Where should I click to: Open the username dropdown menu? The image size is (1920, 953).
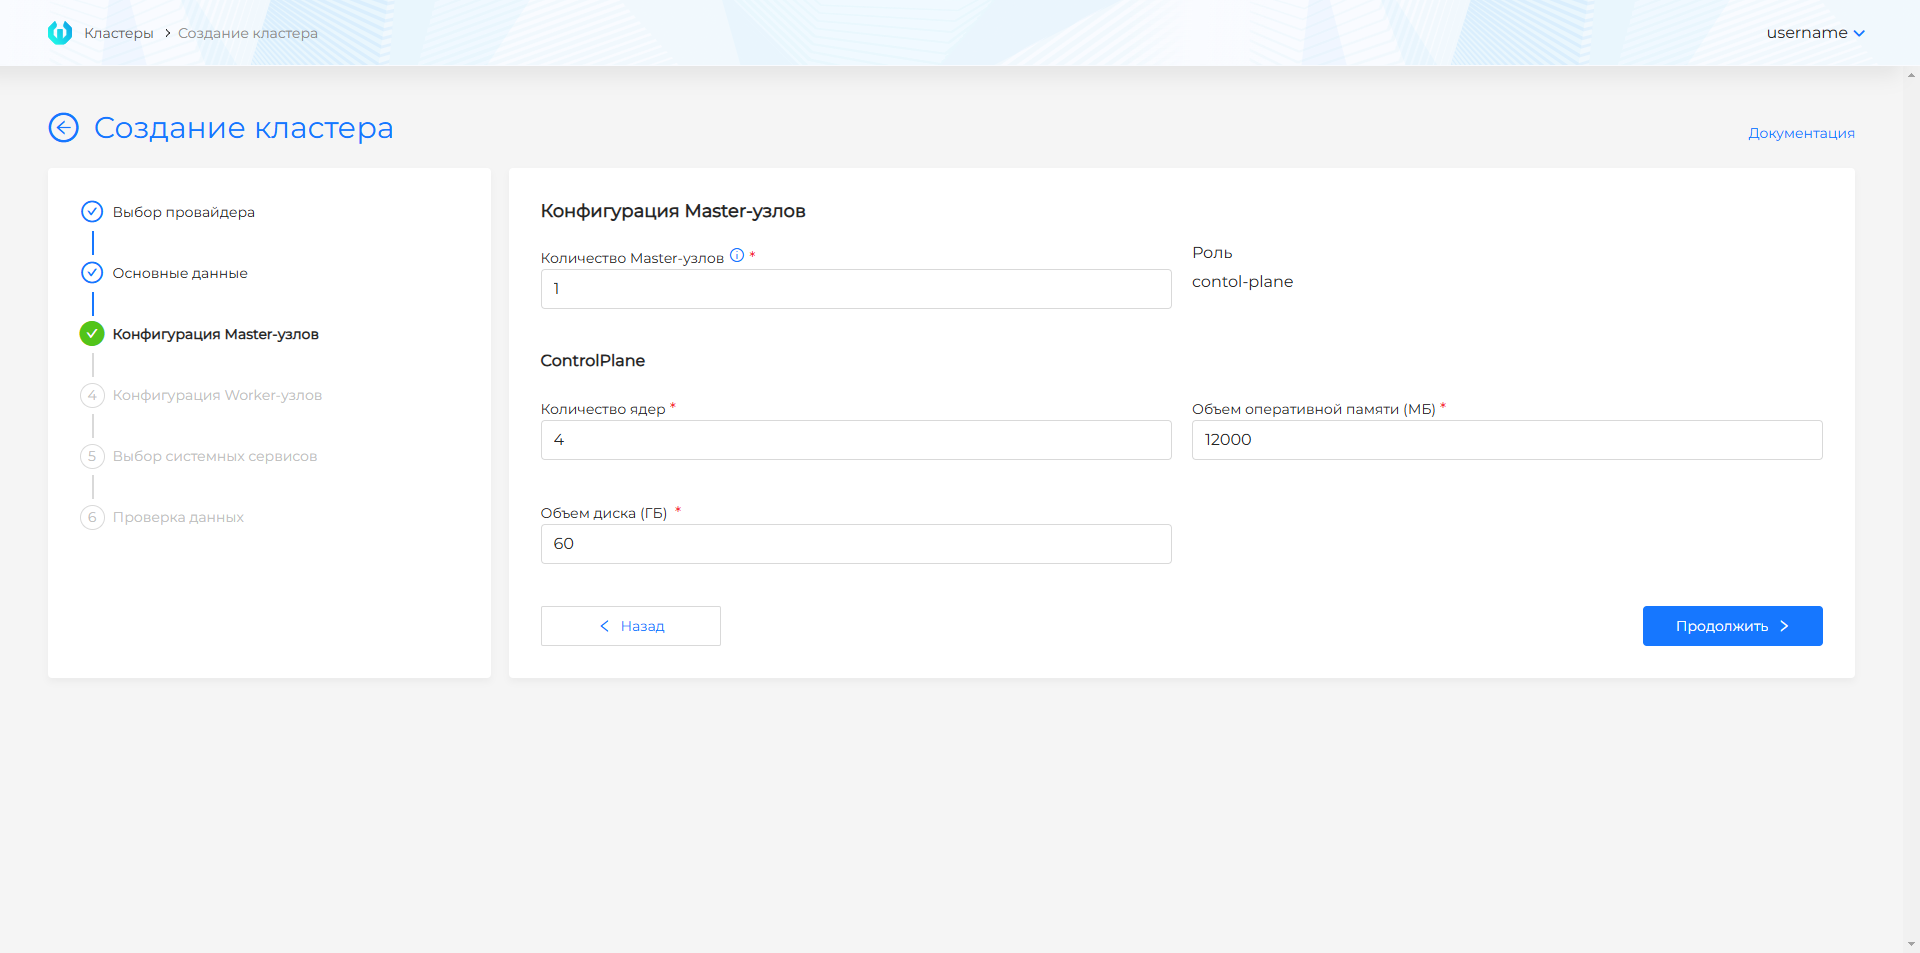coord(1815,33)
